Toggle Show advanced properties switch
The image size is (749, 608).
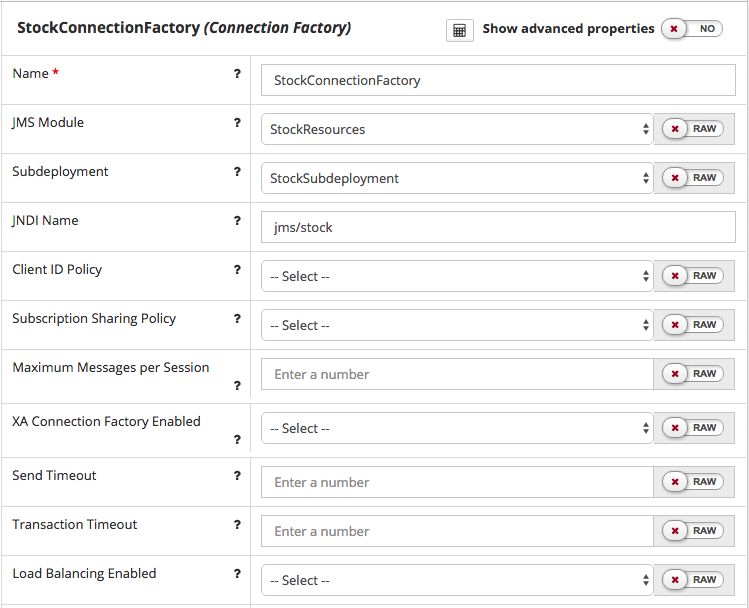(692, 29)
